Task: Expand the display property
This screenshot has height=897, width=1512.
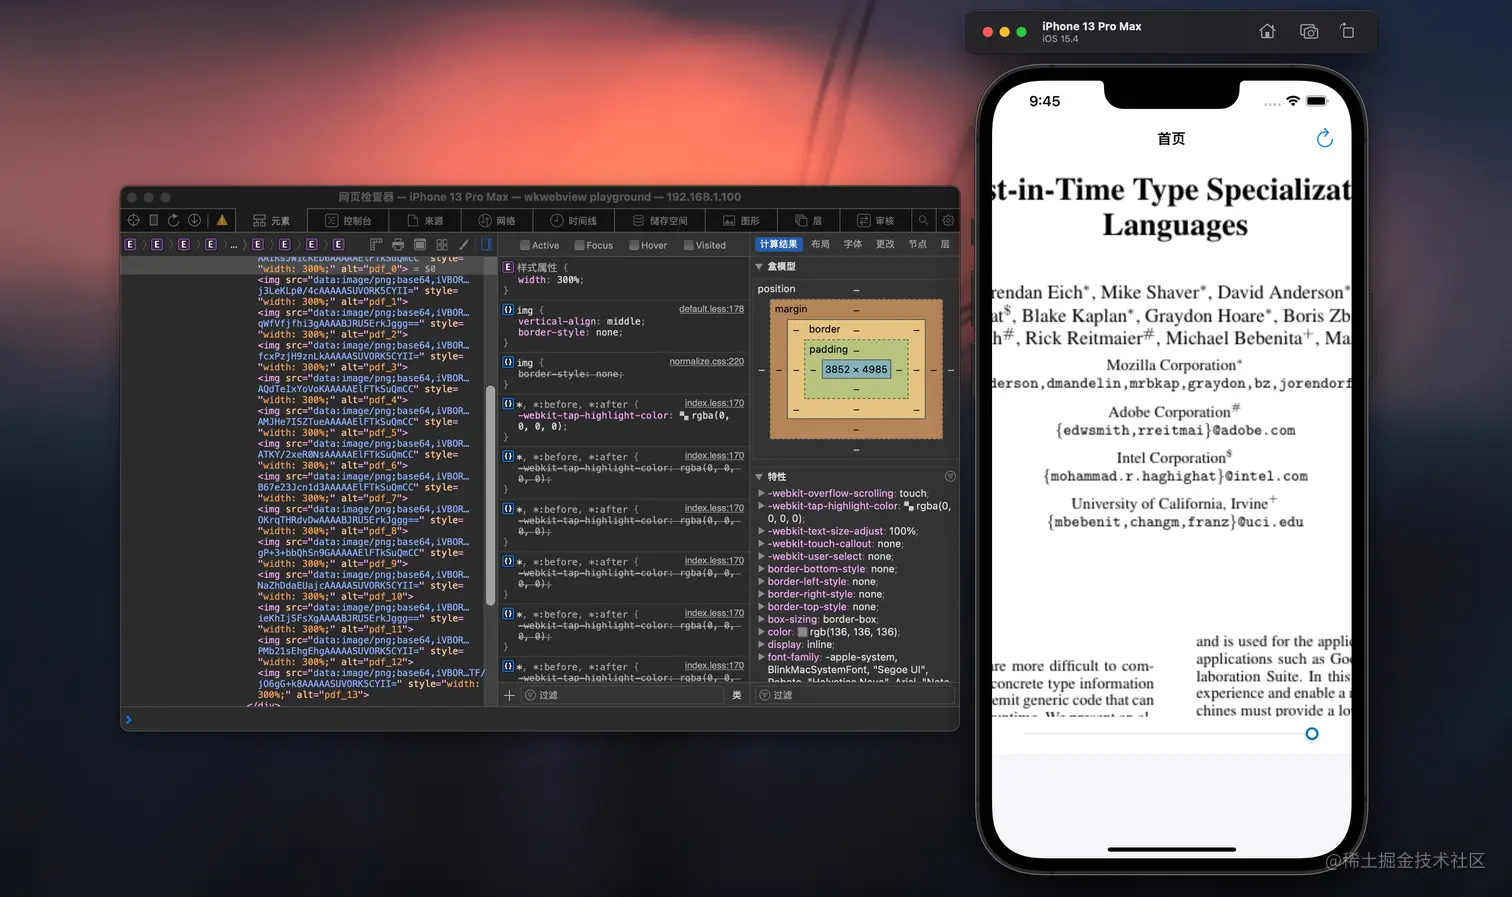Action: [x=761, y=644]
